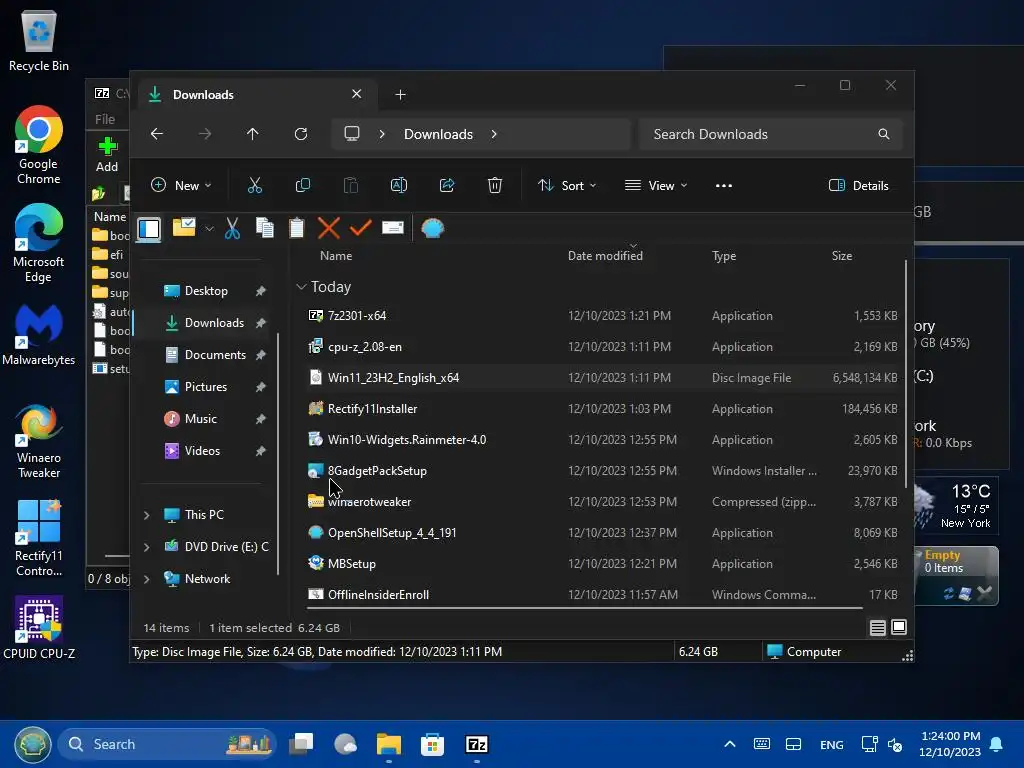Open the Sort dropdown menu
Viewport: 1024px width, 768px height.
coord(566,185)
